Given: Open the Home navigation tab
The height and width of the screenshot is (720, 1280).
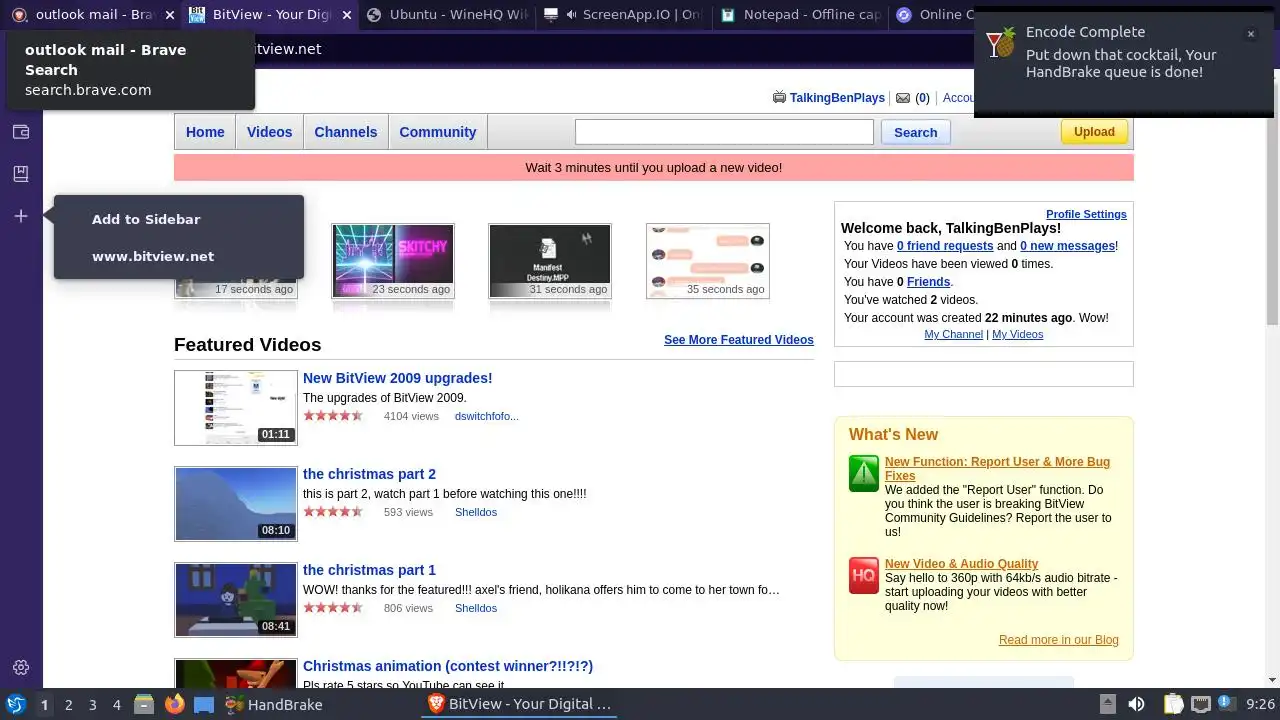Looking at the screenshot, I should point(205,132).
